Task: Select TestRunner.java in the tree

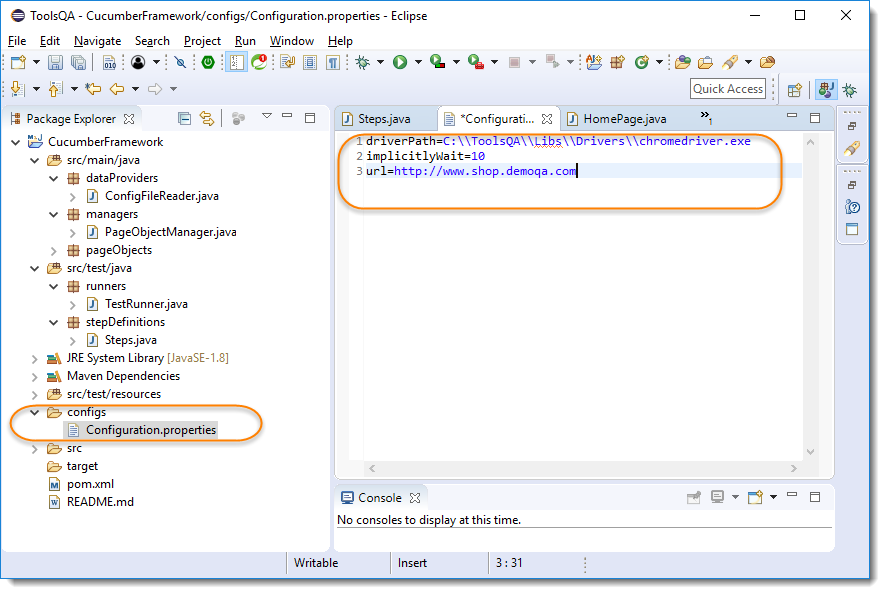Action: coord(145,304)
